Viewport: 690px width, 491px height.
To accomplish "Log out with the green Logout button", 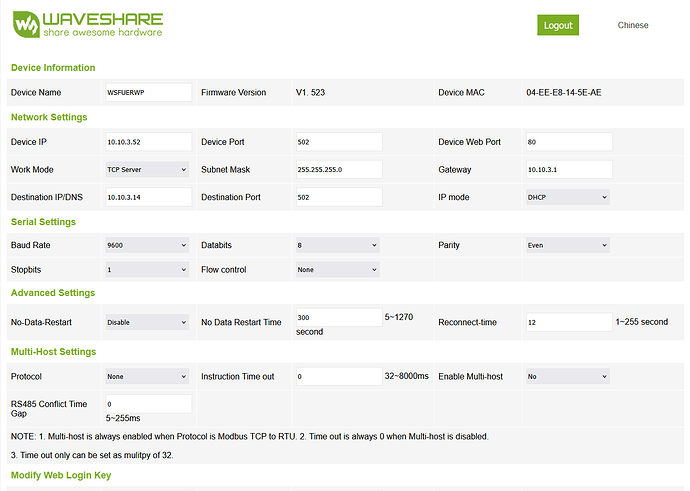I will (x=558, y=25).
